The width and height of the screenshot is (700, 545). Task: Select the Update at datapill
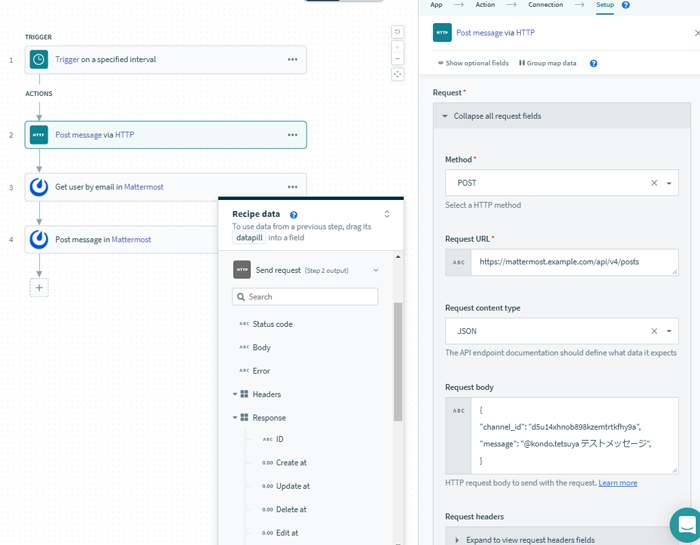tap(286, 486)
